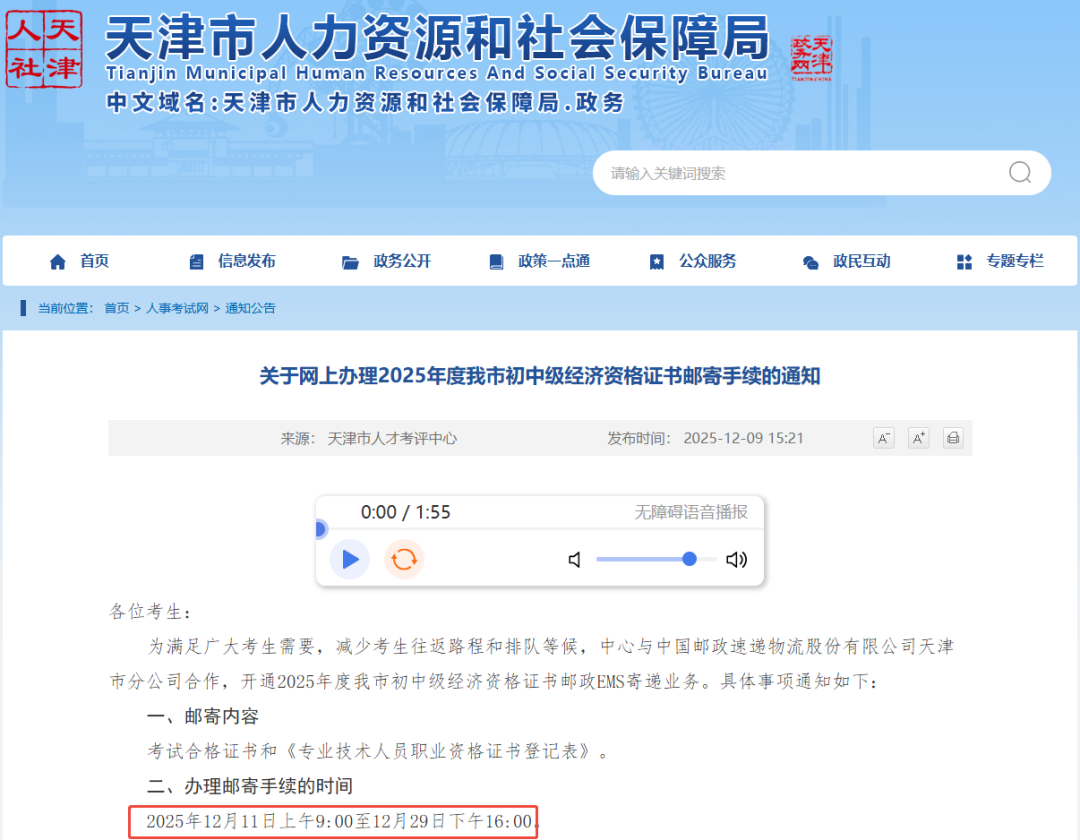Click the 通知公告 breadcrumb link
1080x840 pixels.
click(250, 308)
